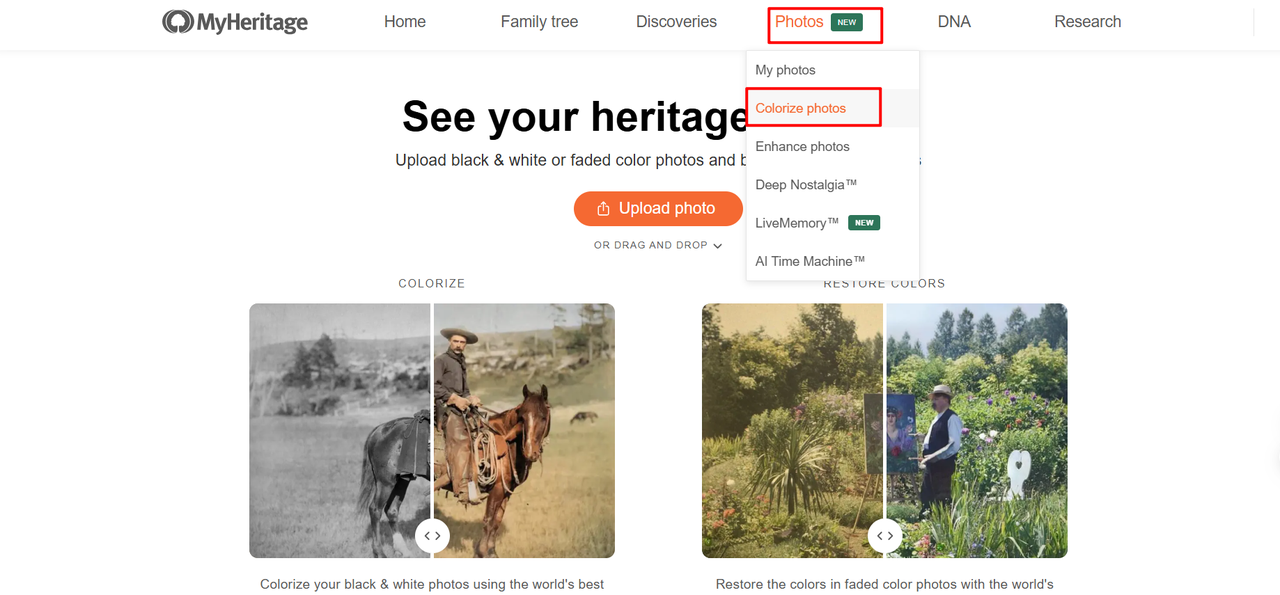
Task: Select the faded garden photo example
Action: point(885,430)
